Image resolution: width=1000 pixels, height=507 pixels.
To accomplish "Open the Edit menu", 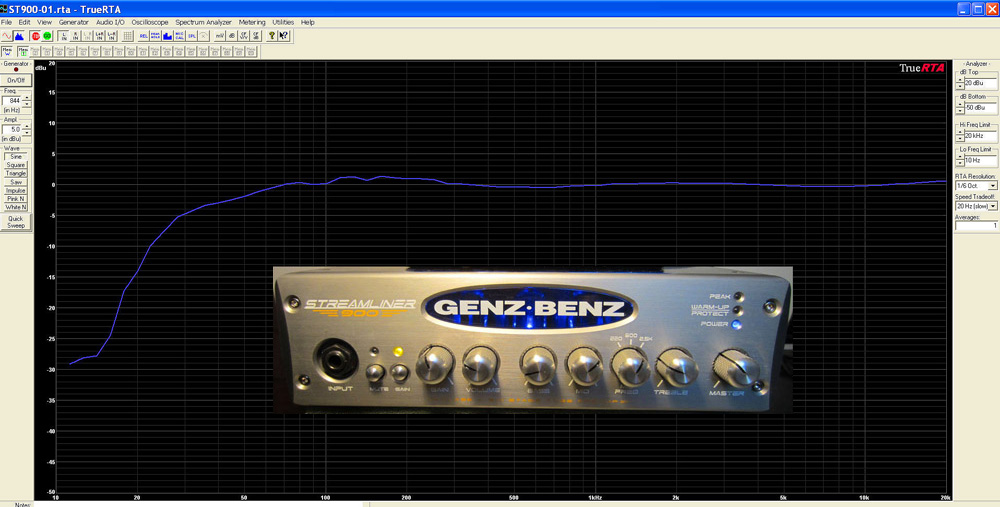I will click(24, 22).
